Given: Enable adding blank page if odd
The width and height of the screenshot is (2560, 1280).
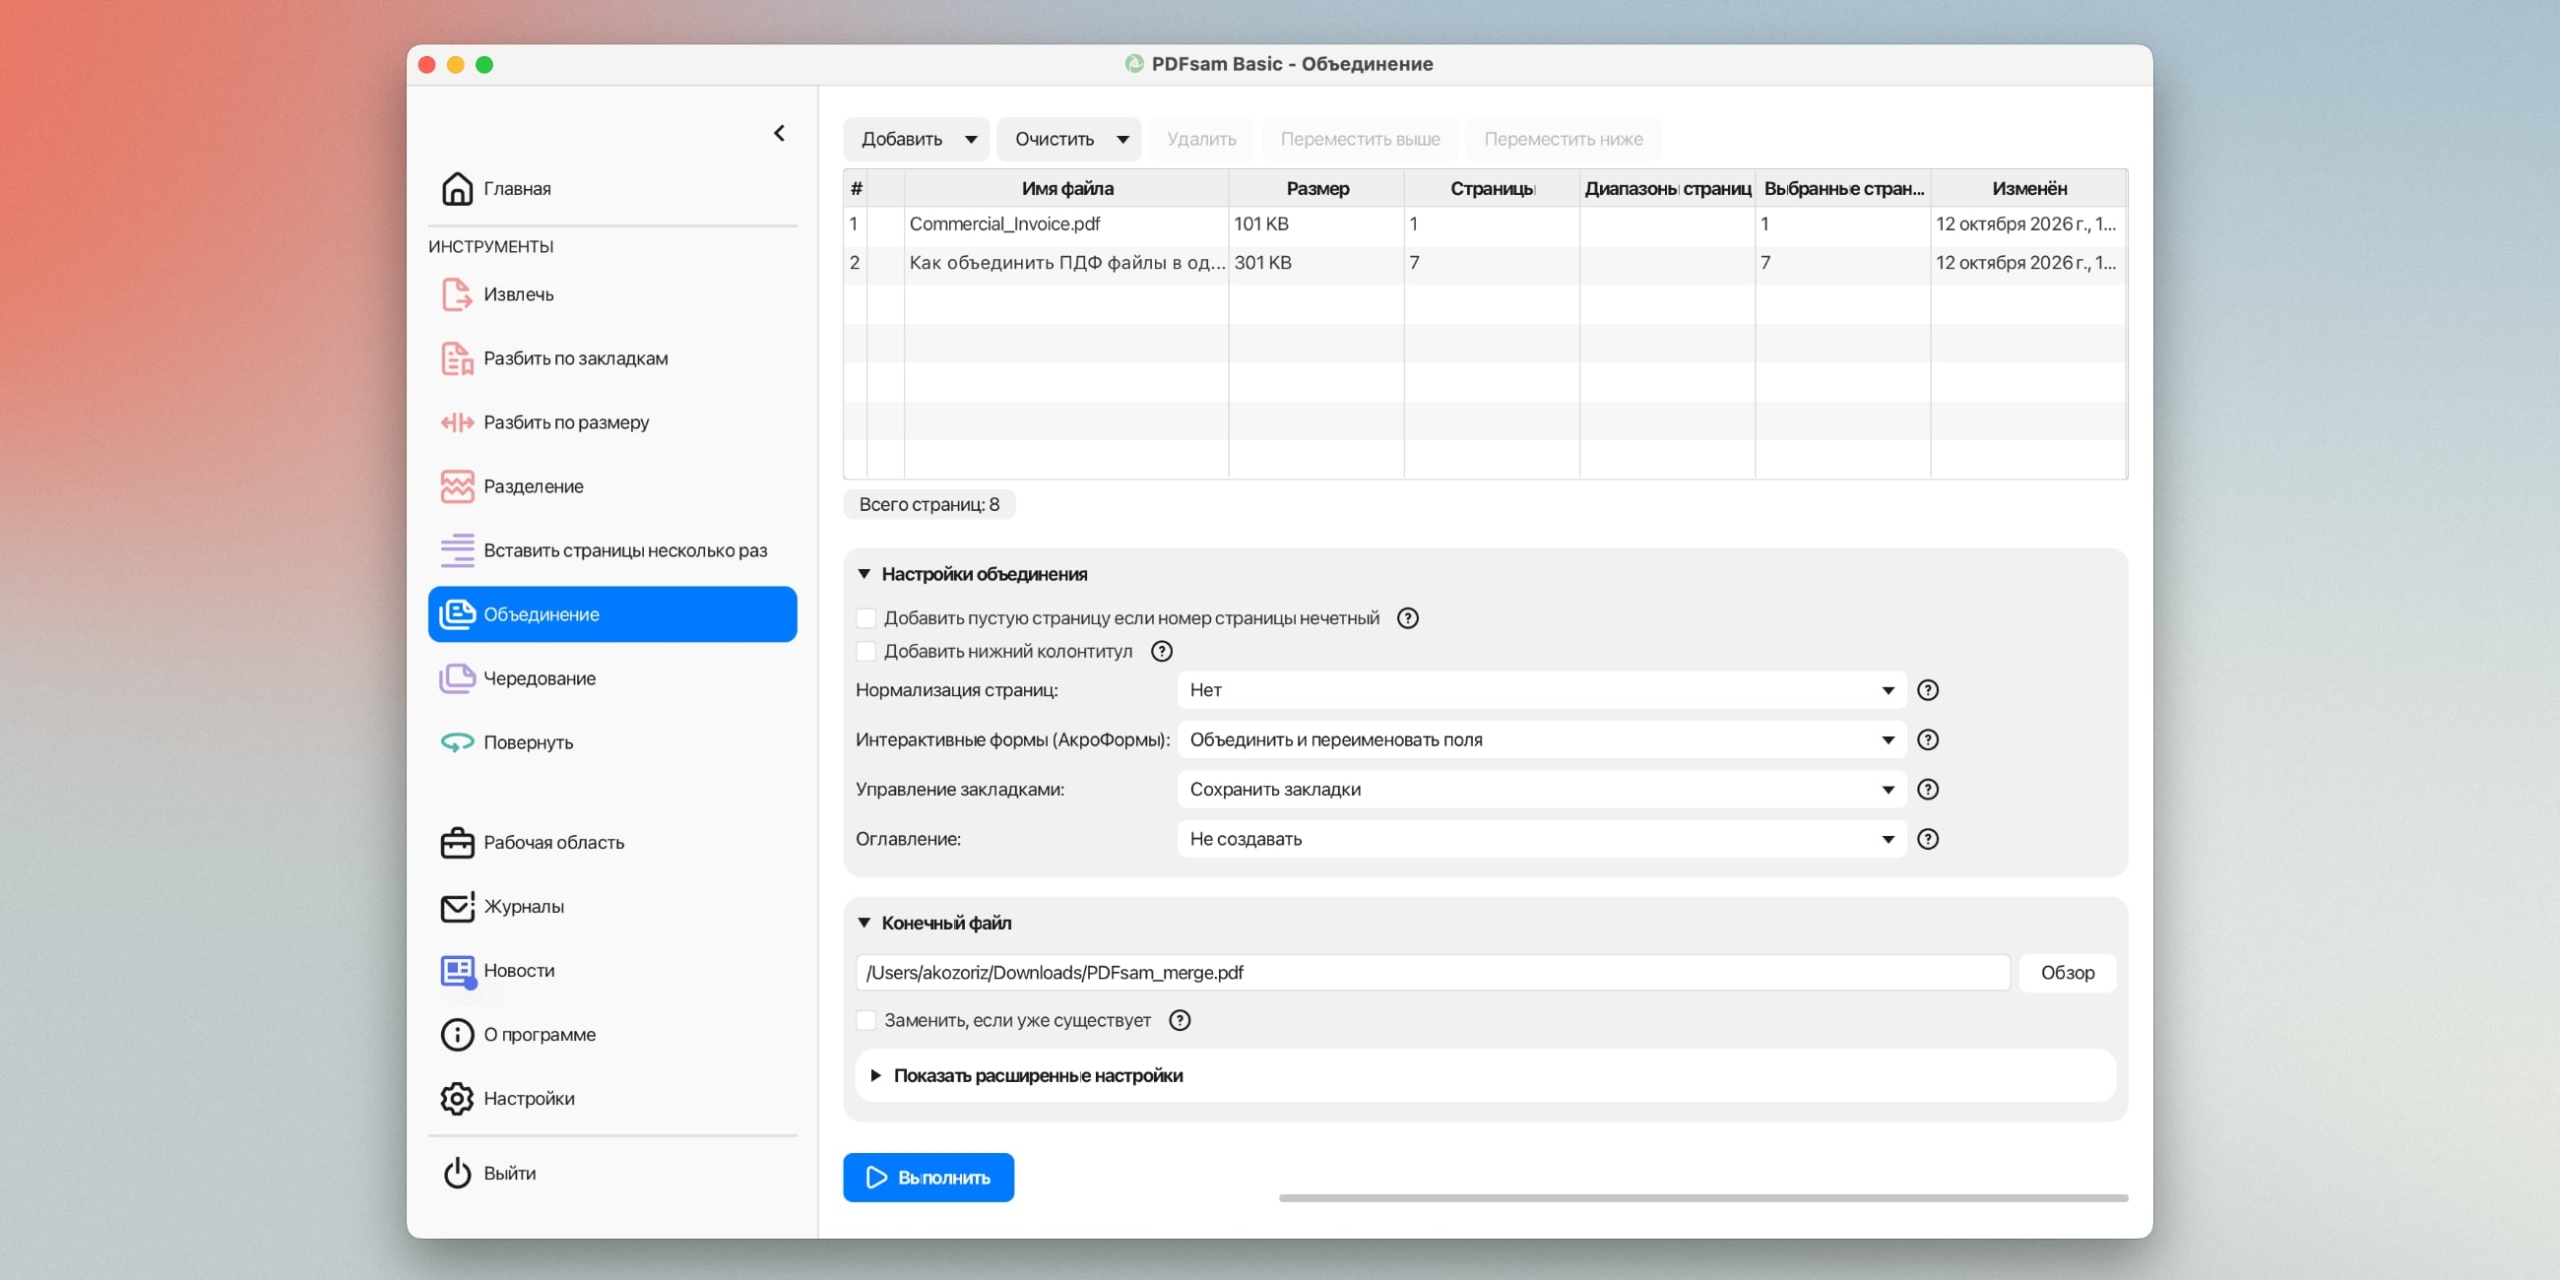Looking at the screenshot, I should coord(866,618).
